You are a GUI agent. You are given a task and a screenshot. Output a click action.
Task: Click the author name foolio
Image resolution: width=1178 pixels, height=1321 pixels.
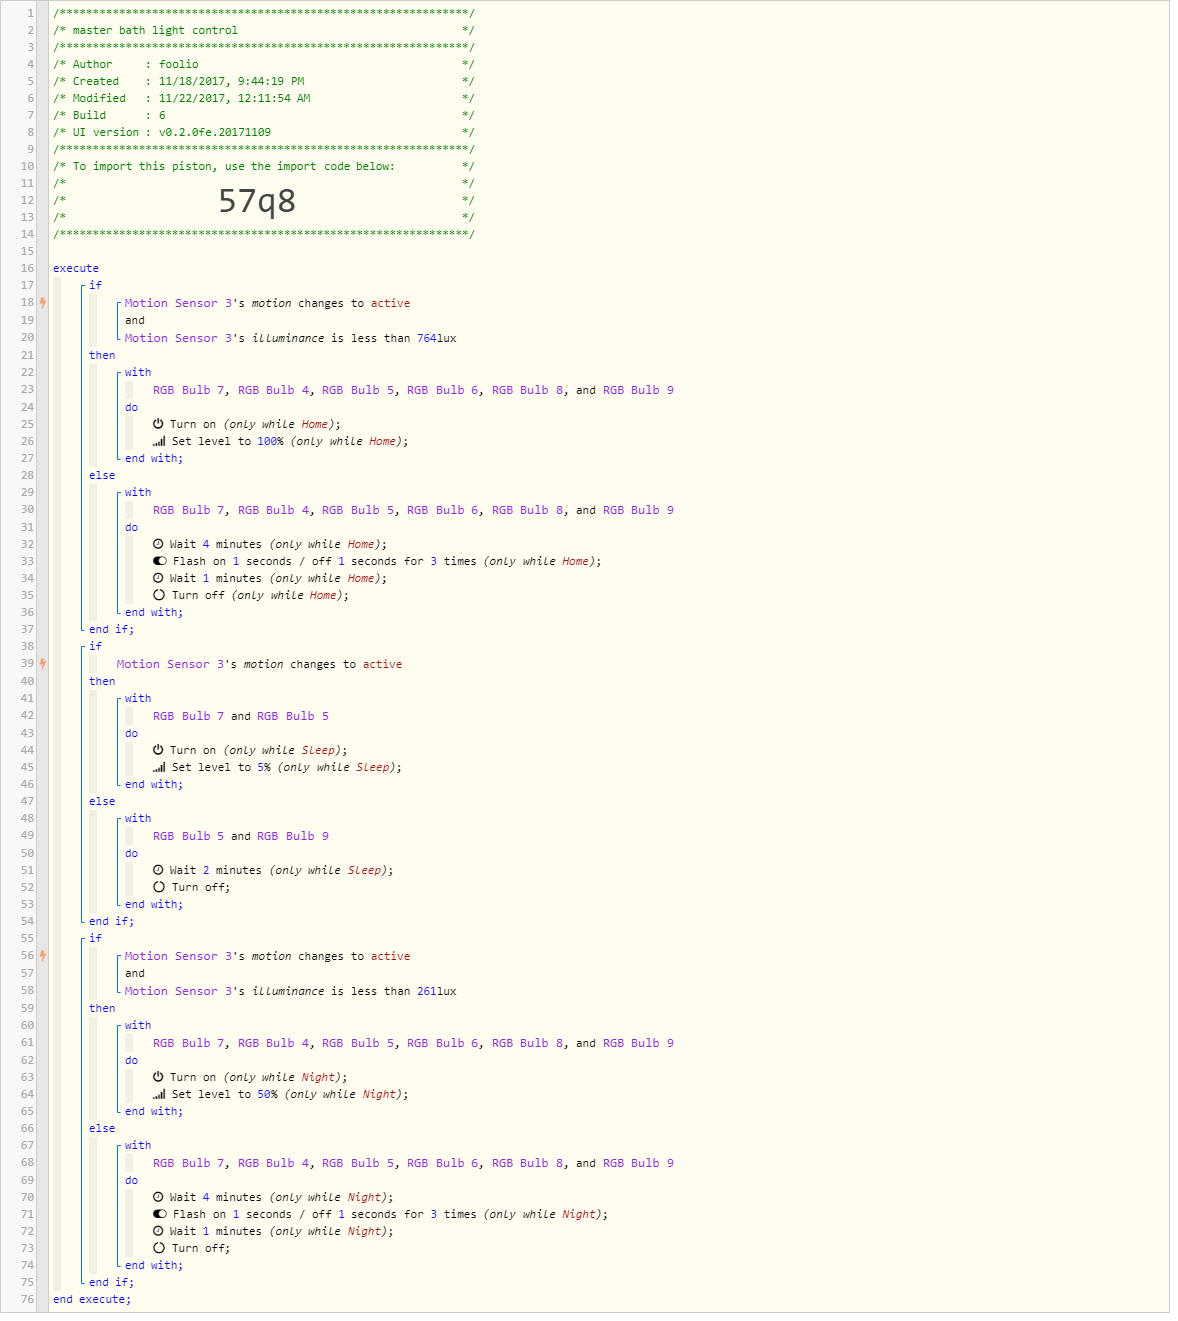tap(179, 64)
